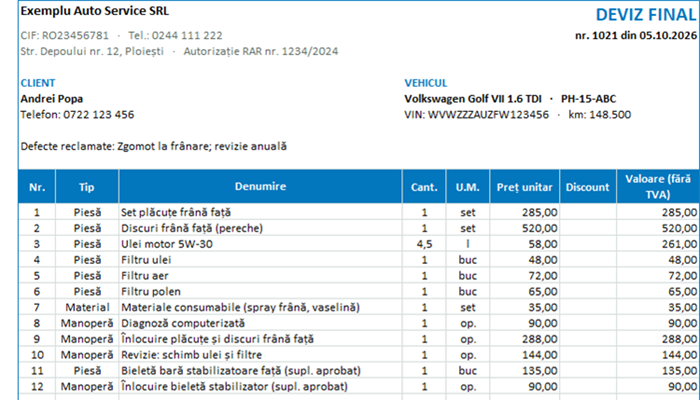Select cell 'Discuri frână față (pereche)'
Image resolution: width=700 pixels, height=400 pixels.
coord(260,228)
